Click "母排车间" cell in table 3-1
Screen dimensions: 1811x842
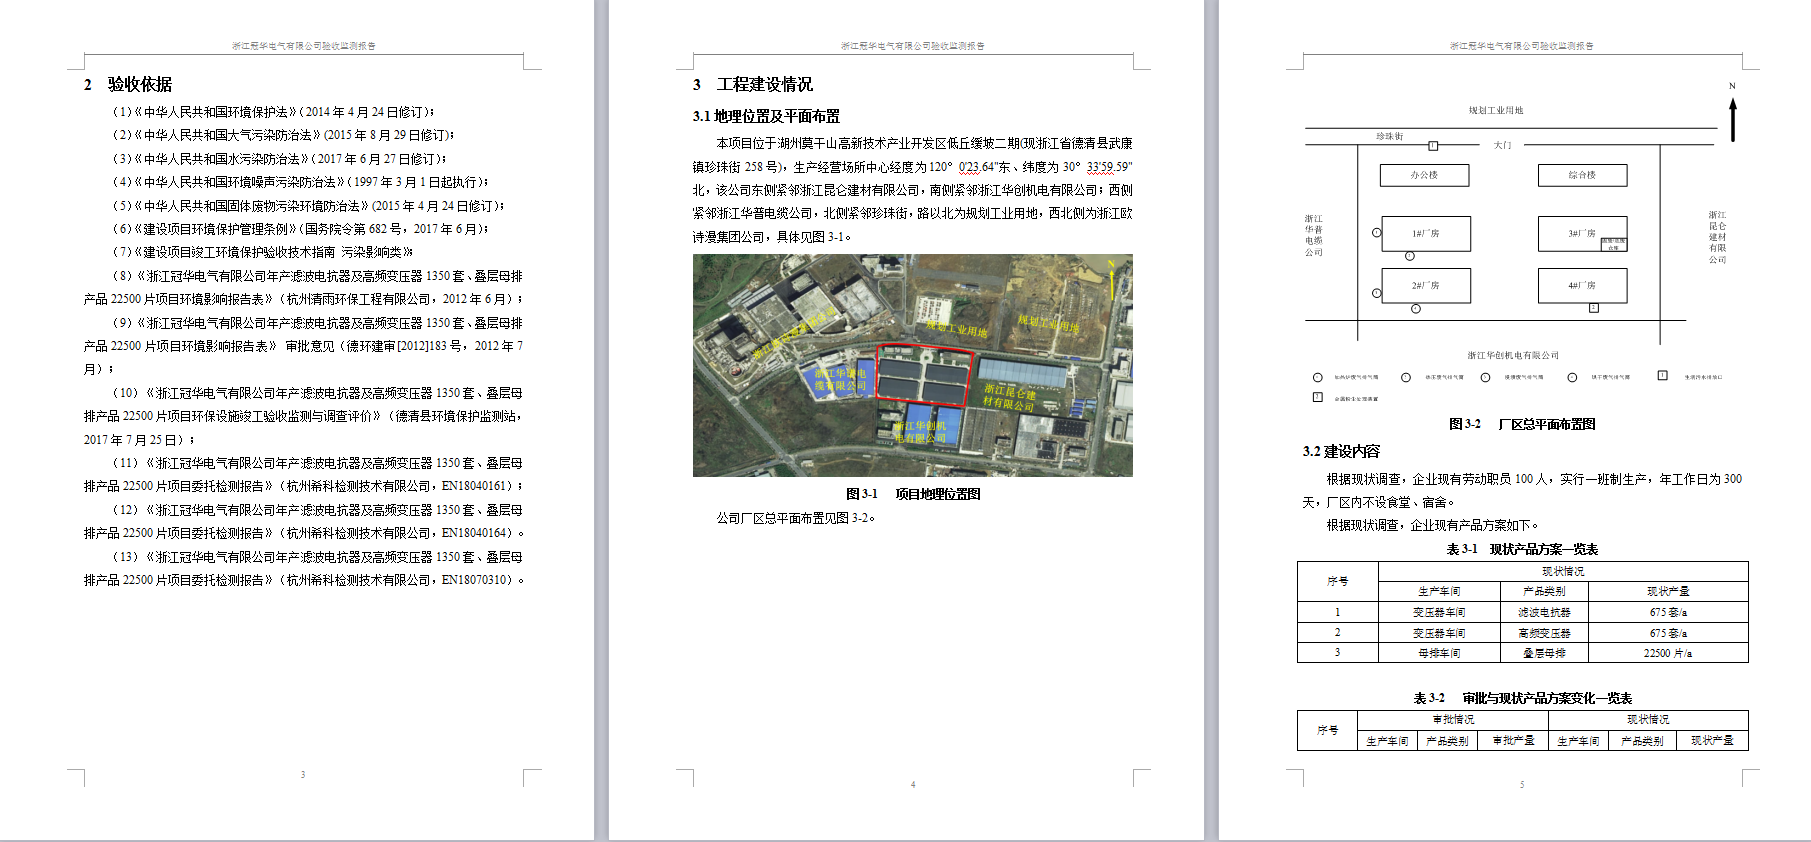coord(1439,653)
